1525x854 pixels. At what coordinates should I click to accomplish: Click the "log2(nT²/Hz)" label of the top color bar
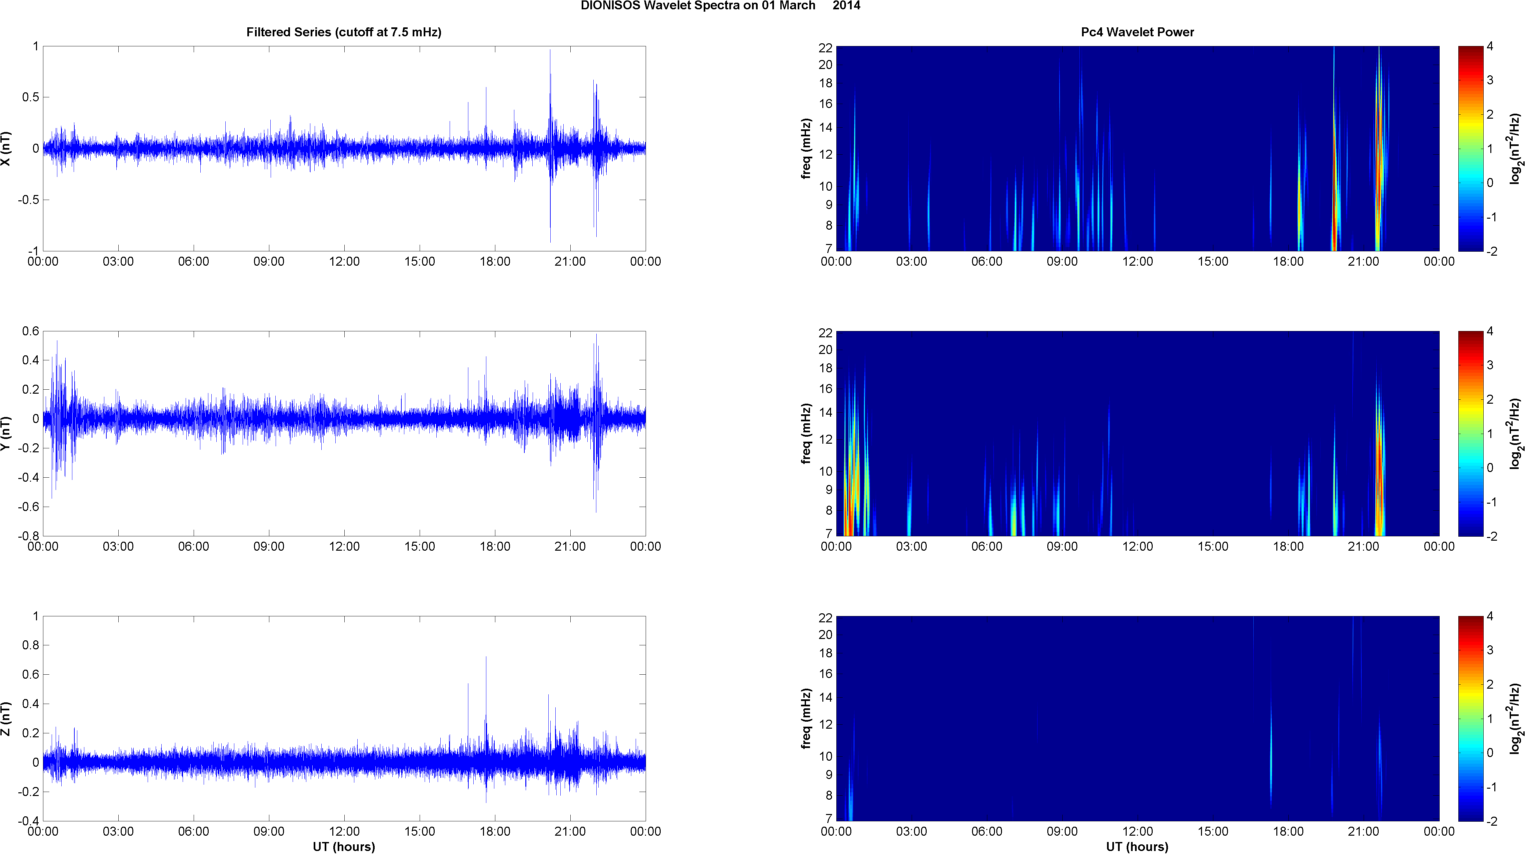pos(1516,148)
